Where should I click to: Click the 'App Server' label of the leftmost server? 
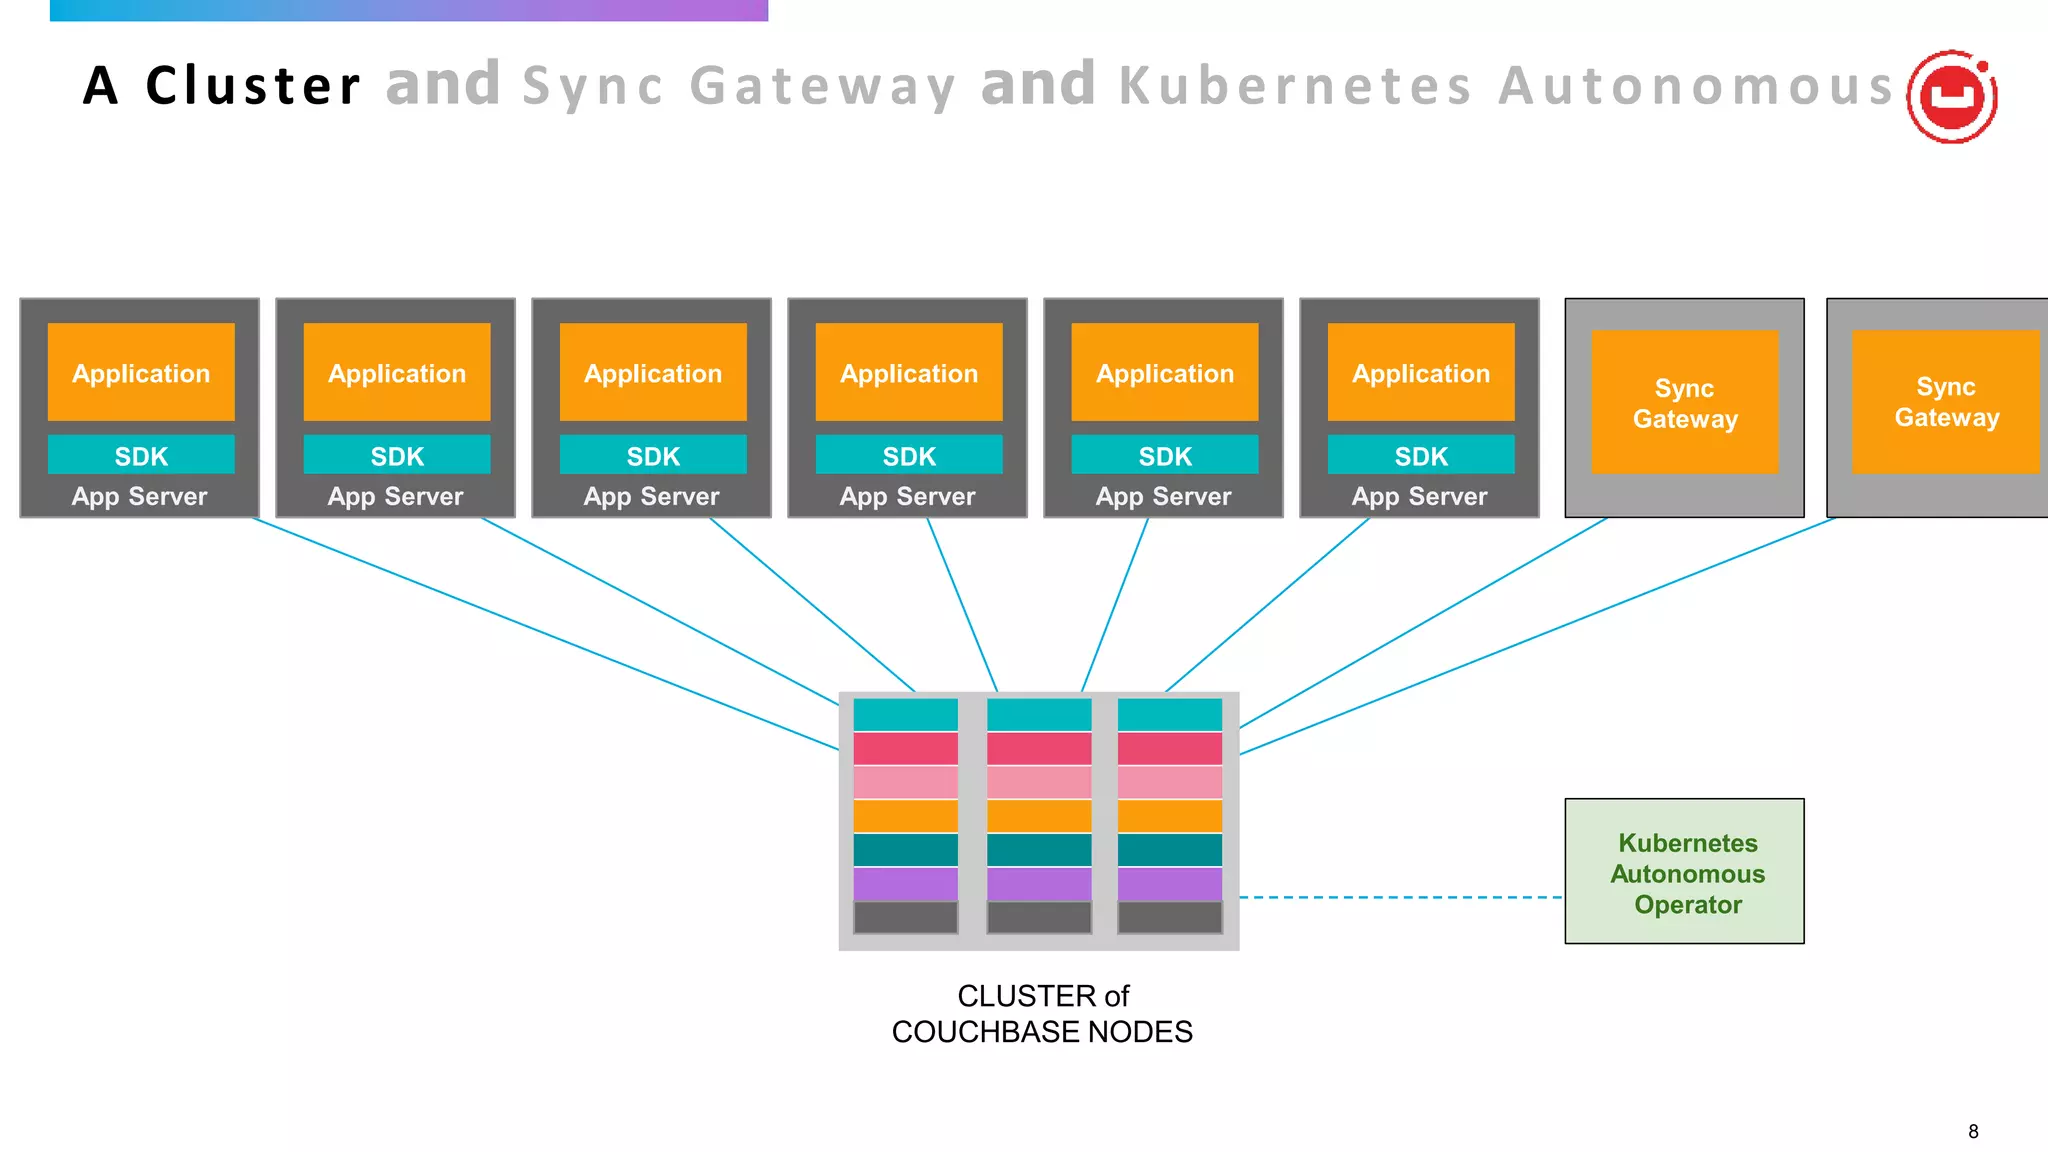coord(139,496)
